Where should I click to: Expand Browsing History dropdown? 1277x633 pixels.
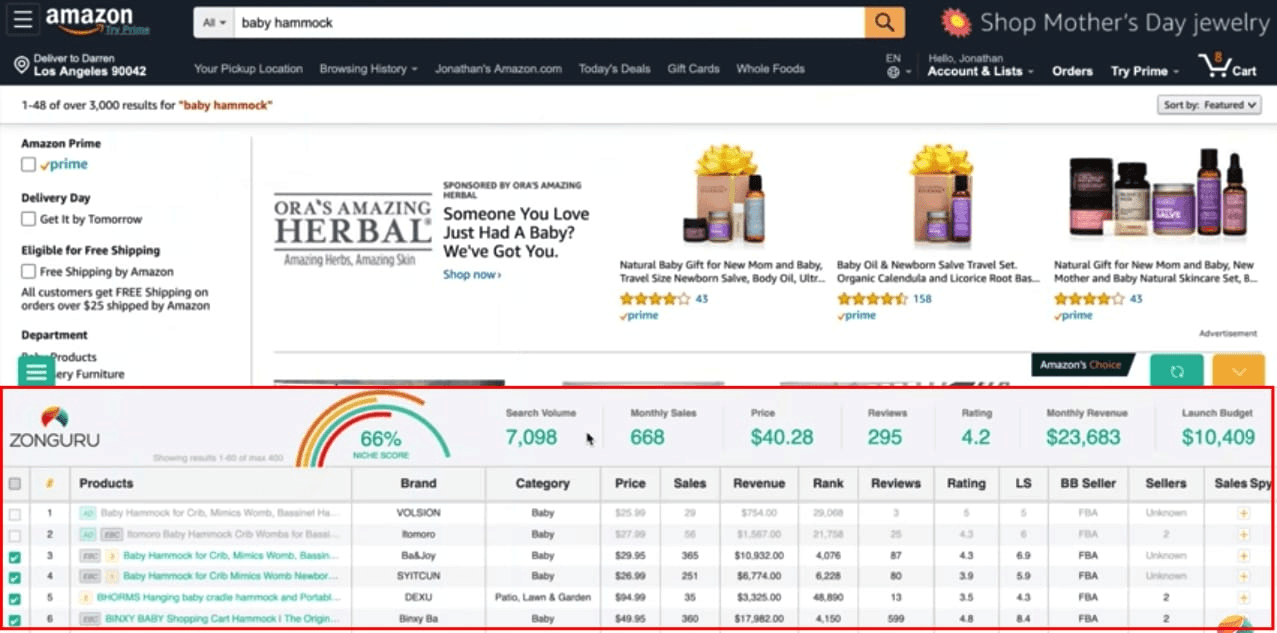click(369, 69)
